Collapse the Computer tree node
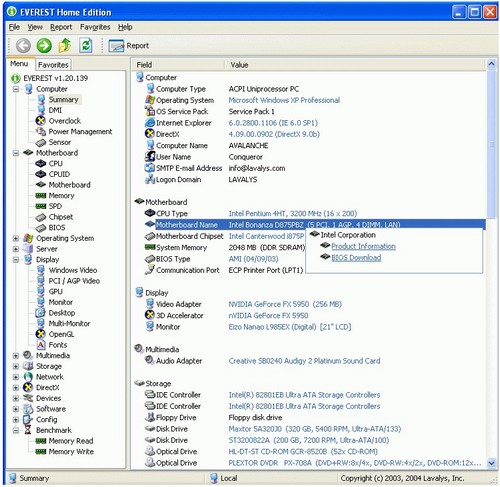This screenshot has width=500, height=487. pos(16,89)
